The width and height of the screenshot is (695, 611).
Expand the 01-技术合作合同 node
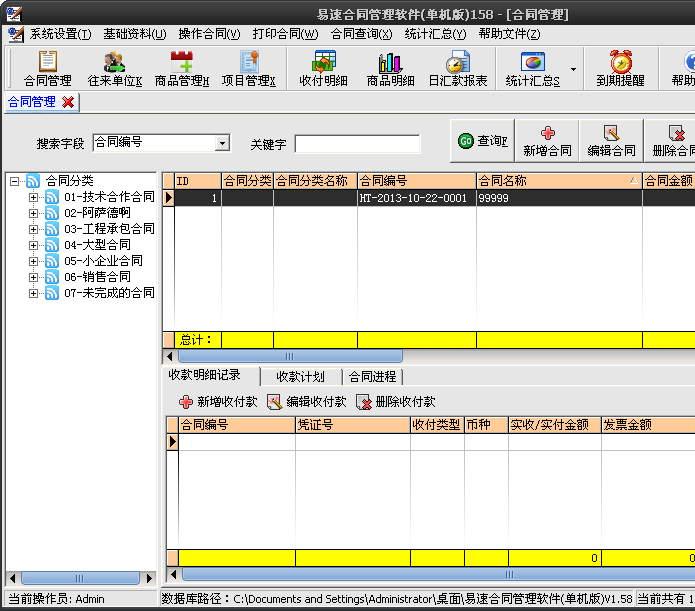tap(33, 197)
